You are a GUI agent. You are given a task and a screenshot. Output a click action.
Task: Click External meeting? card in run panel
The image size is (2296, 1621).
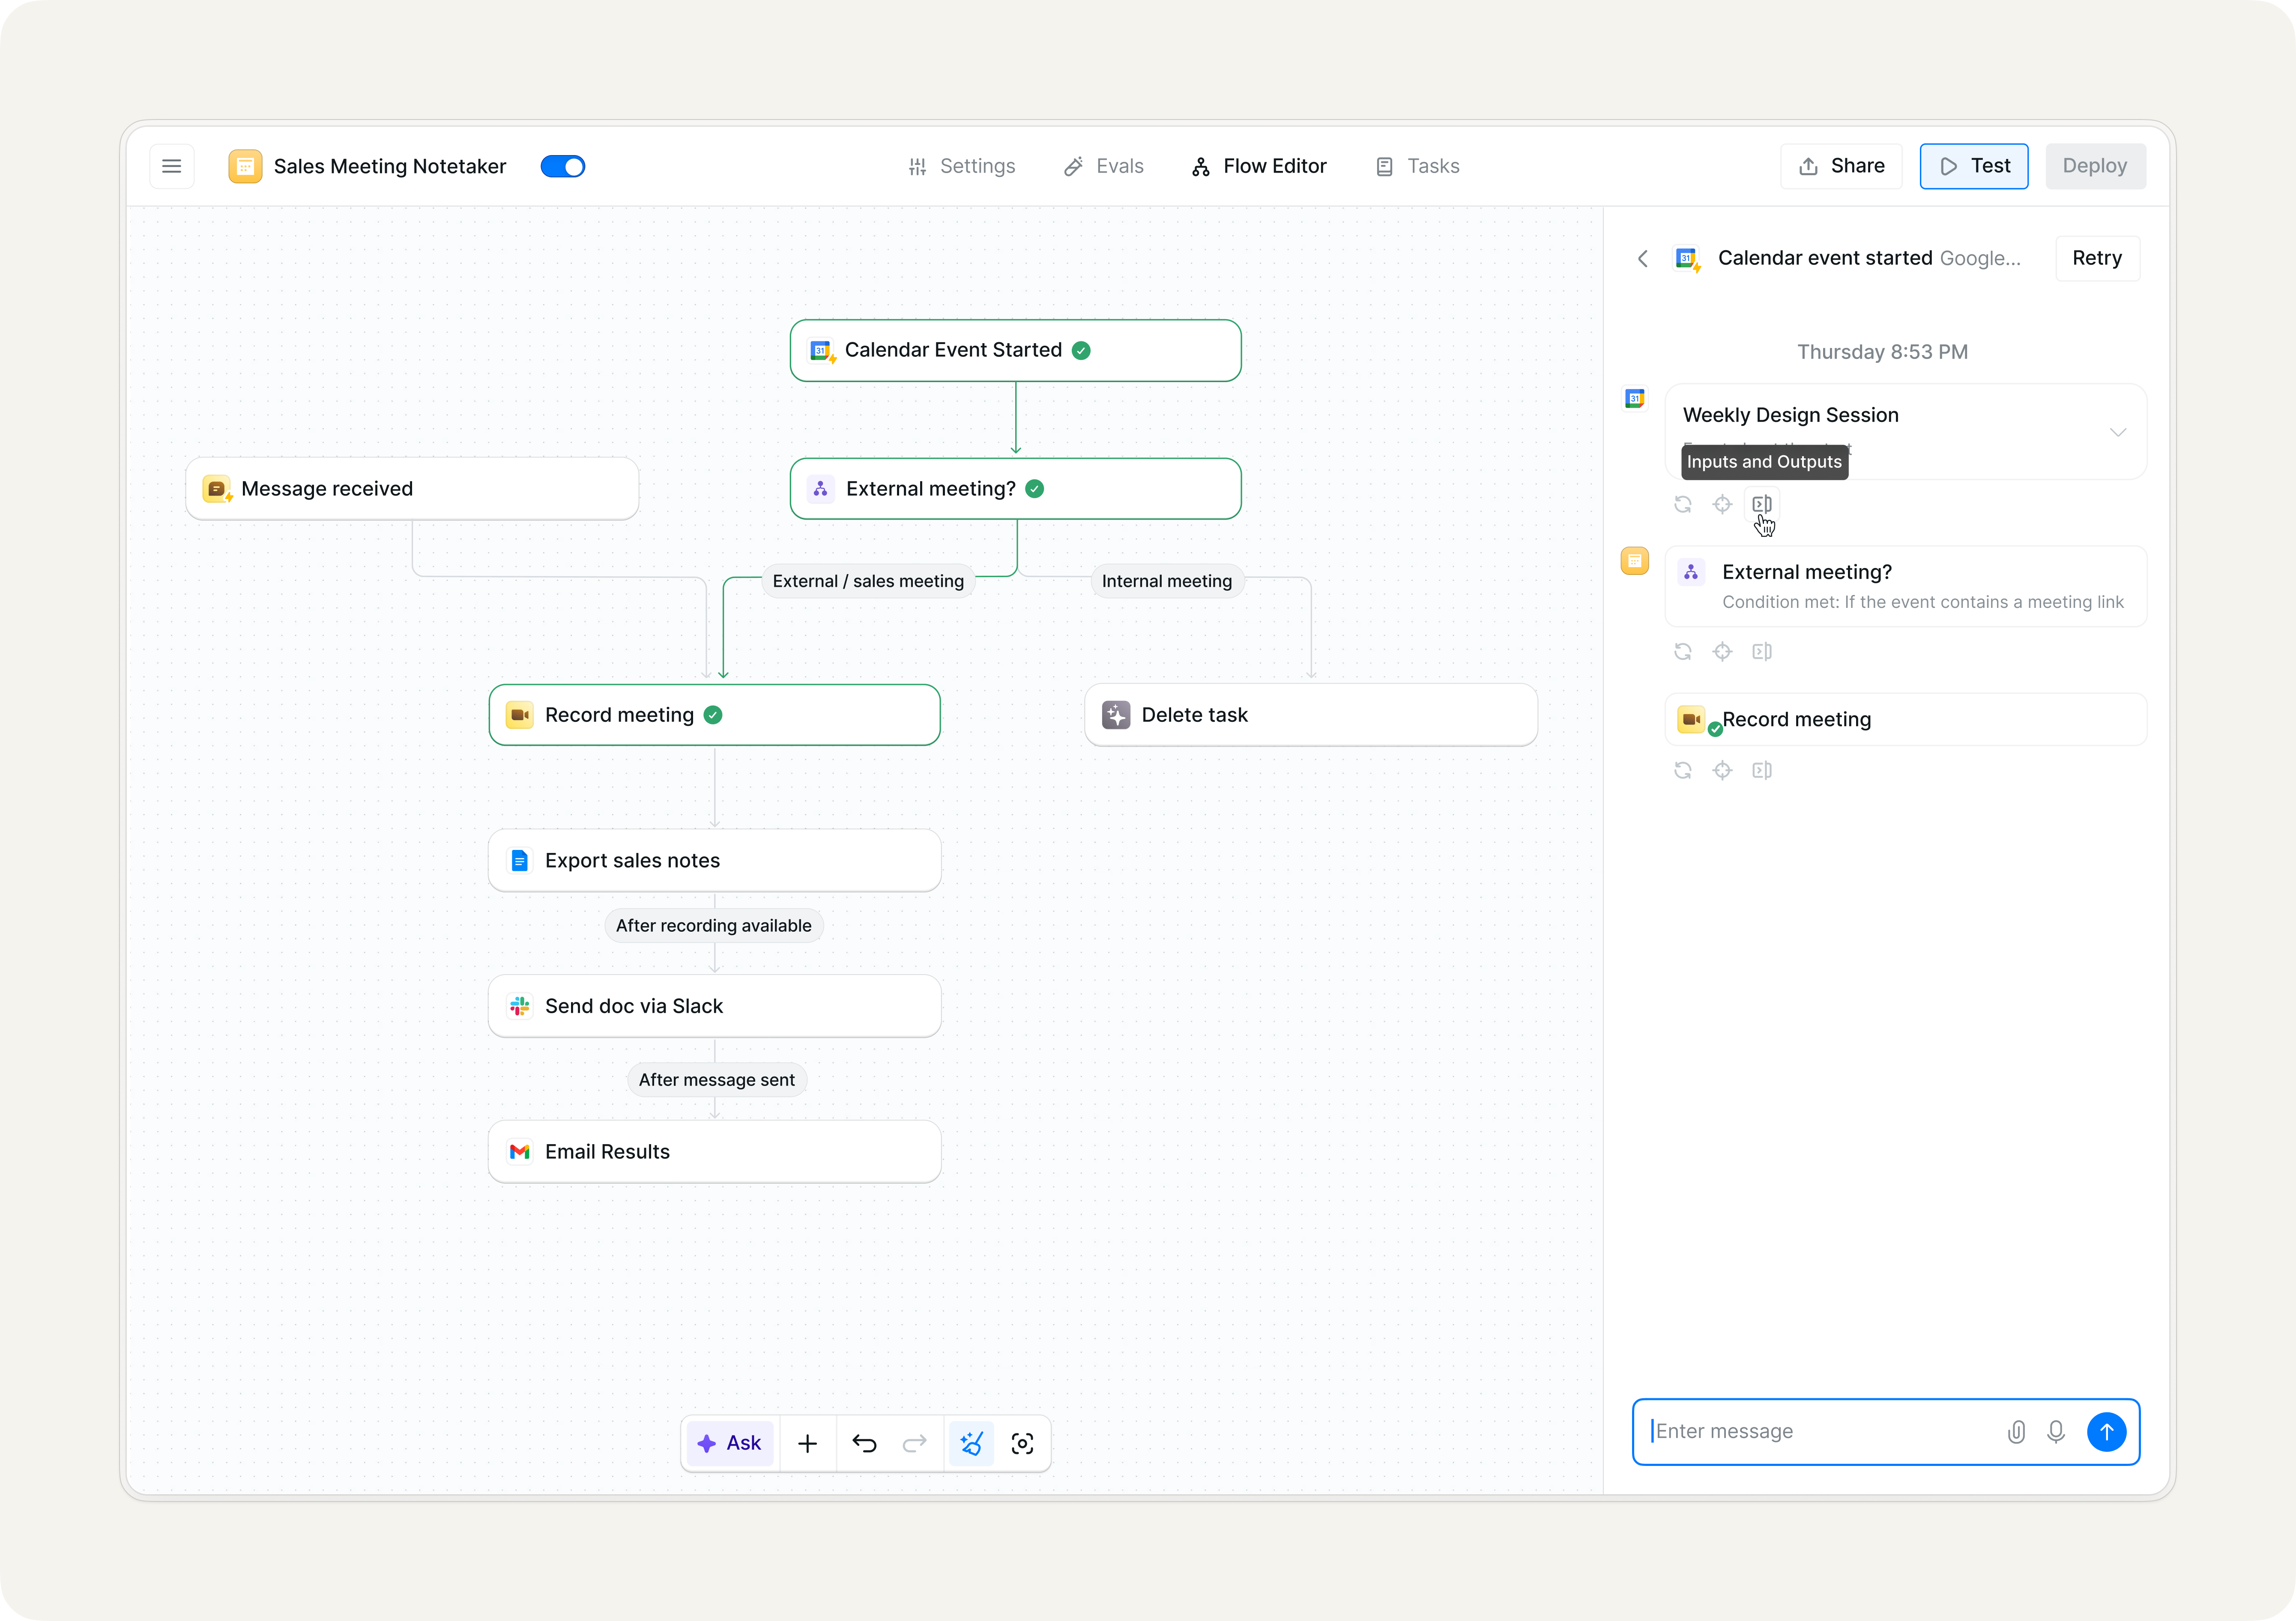click(x=1906, y=586)
